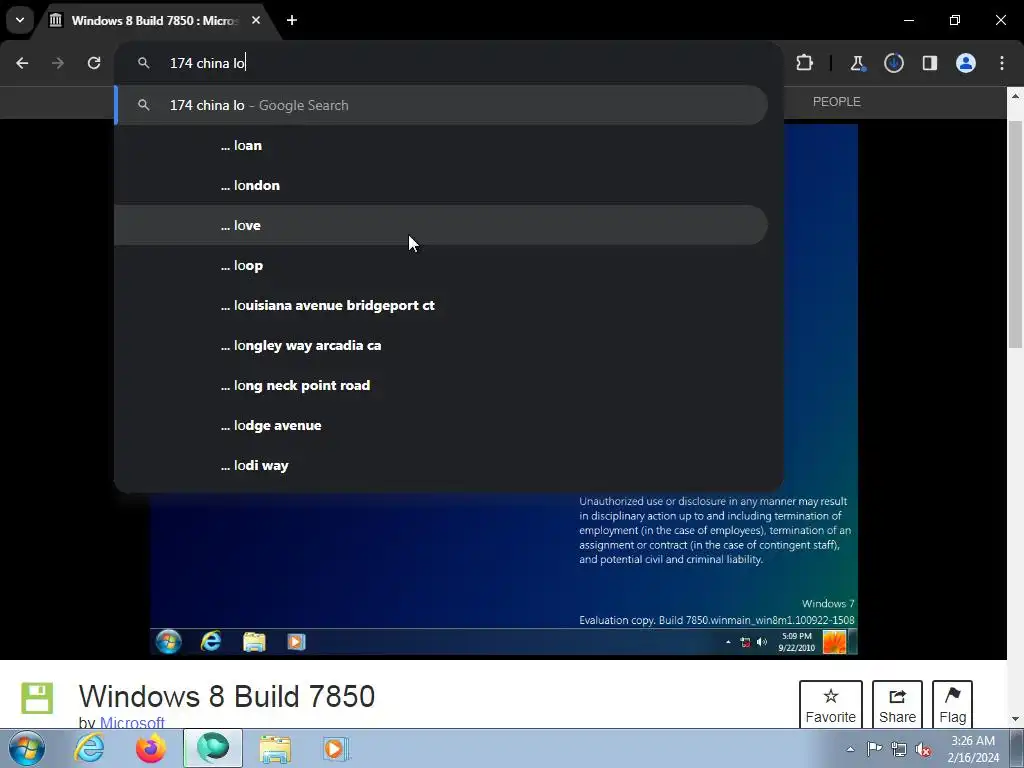The width and height of the screenshot is (1024, 768).
Task: Click the address bar search text
Action: 207,63
